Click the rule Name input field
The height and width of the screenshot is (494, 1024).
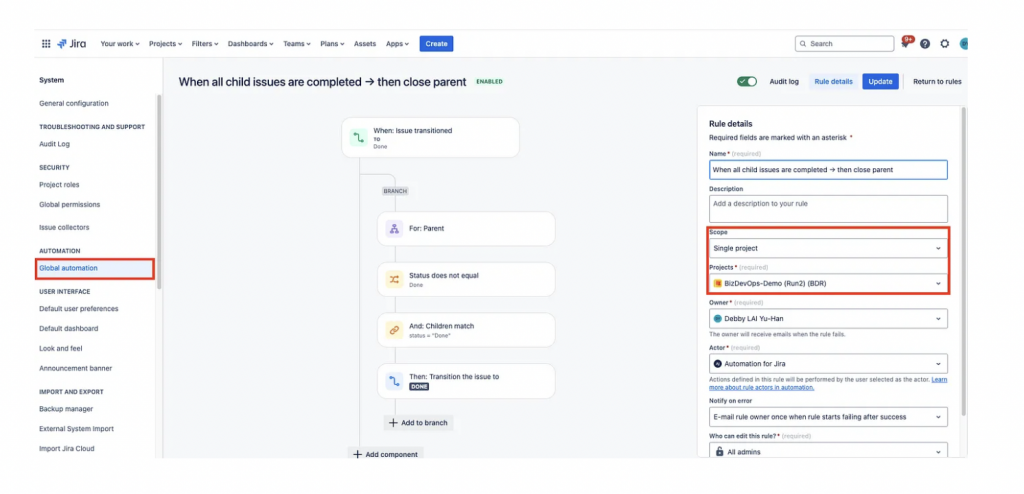[x=828, y=170]
